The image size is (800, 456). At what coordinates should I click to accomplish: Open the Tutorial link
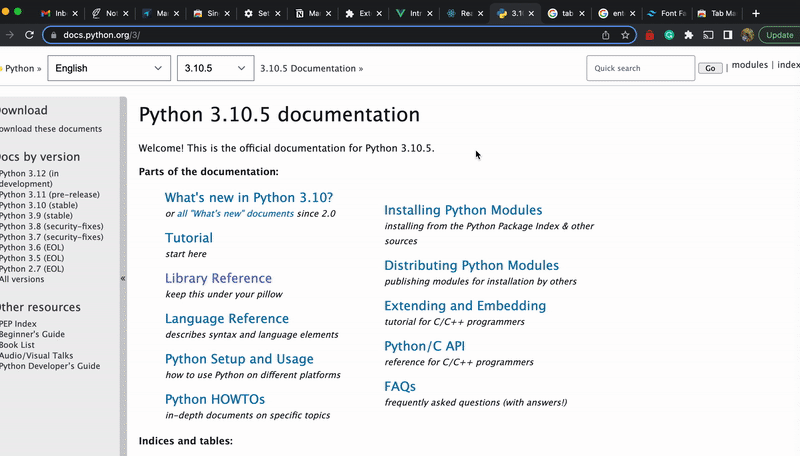tap(189, 238)
